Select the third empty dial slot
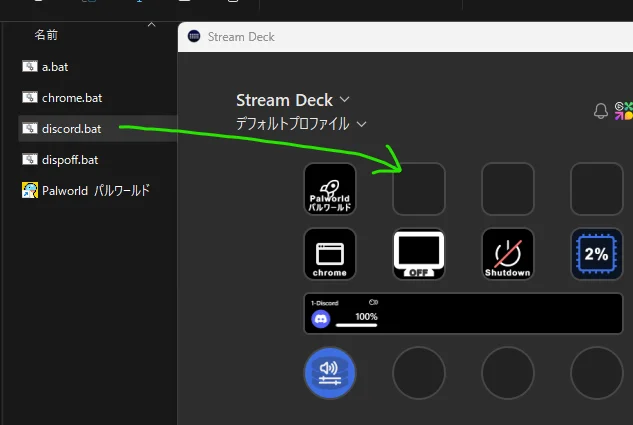Screen dimensions: 633x425 [508, 373]
